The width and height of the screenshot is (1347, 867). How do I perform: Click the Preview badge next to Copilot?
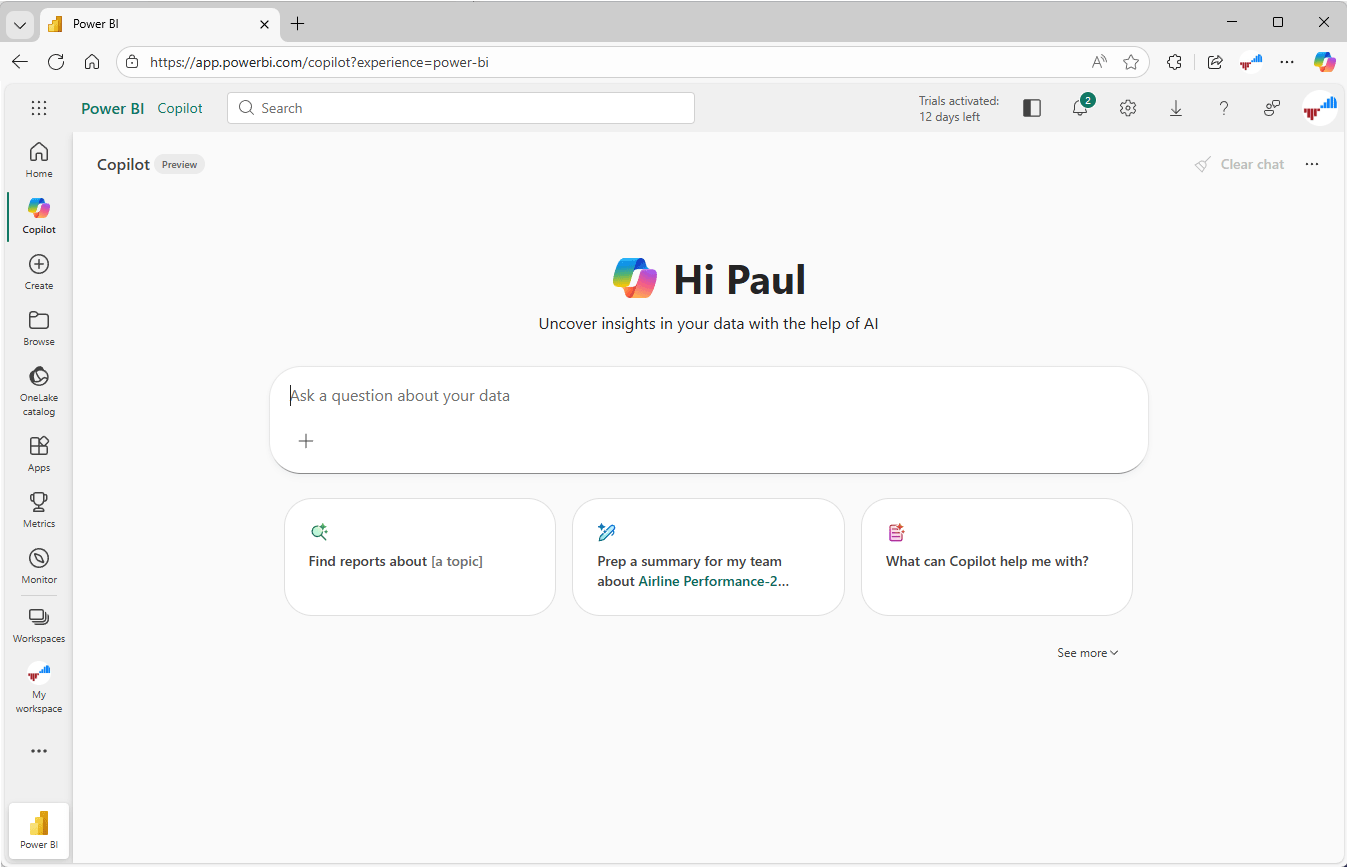point(180,164)
